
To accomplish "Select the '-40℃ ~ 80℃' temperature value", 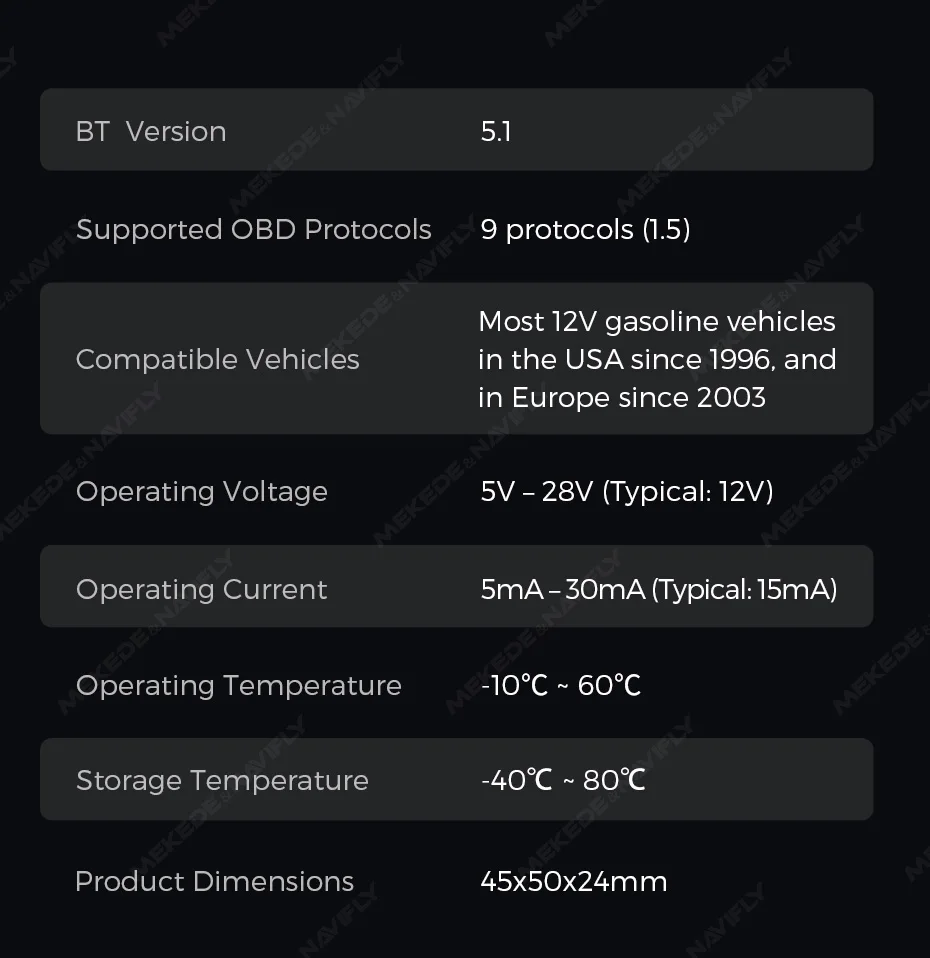I will coord(563,780).
